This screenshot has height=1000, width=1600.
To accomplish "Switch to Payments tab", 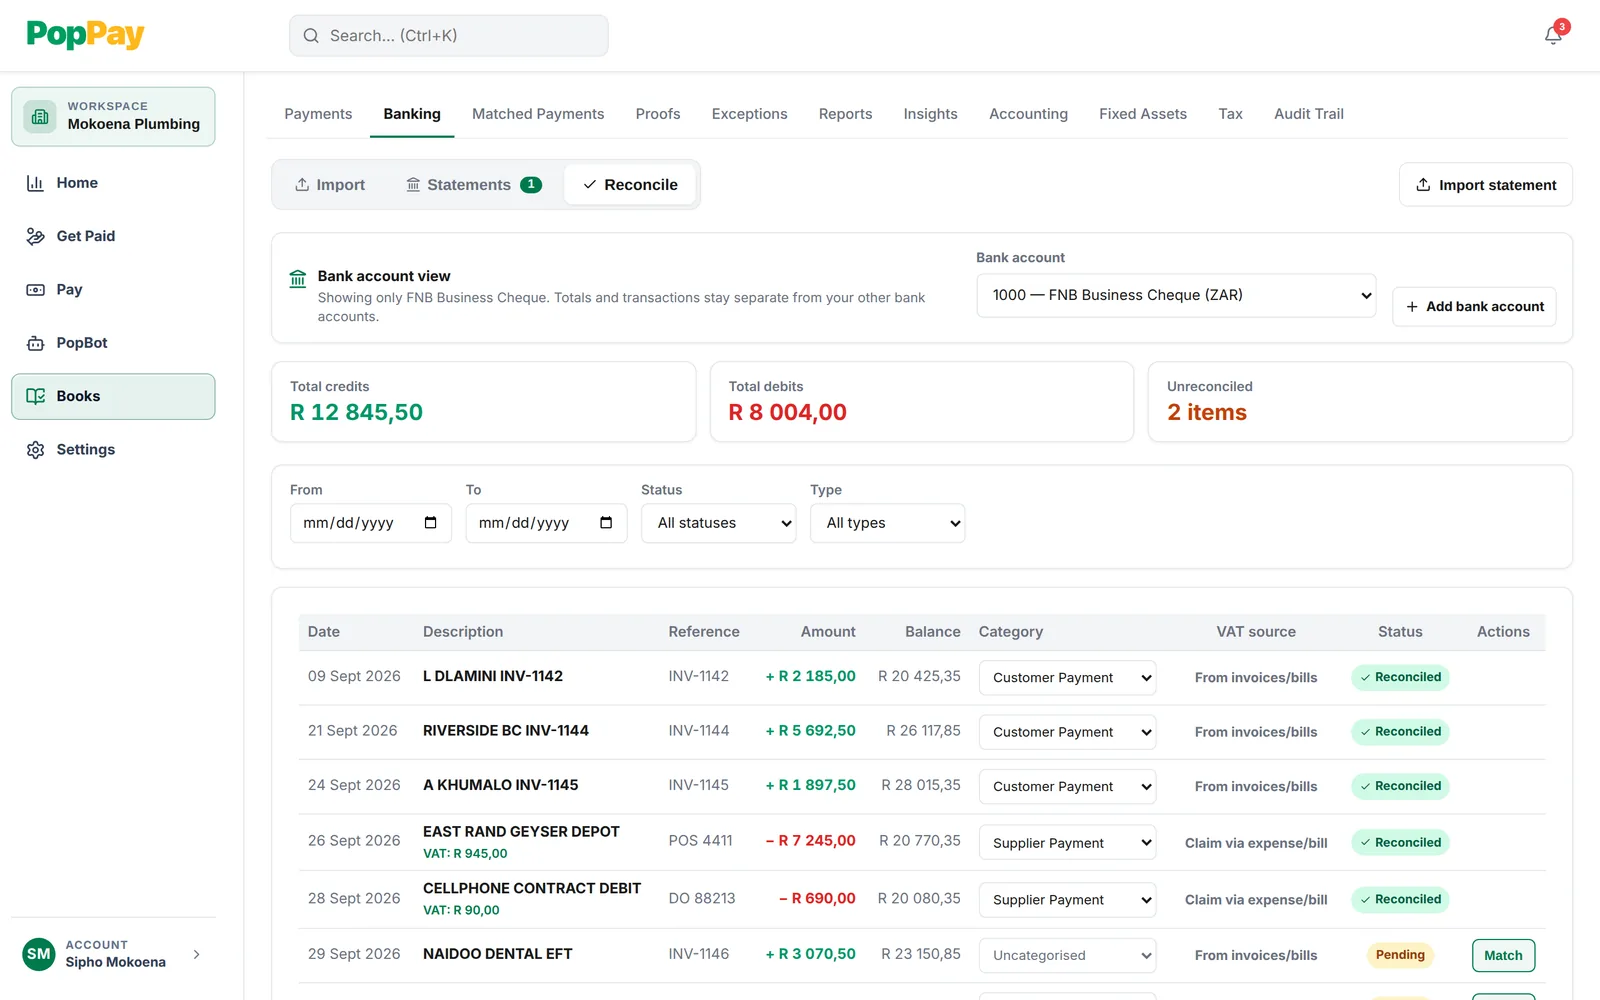I will (318, 114).
